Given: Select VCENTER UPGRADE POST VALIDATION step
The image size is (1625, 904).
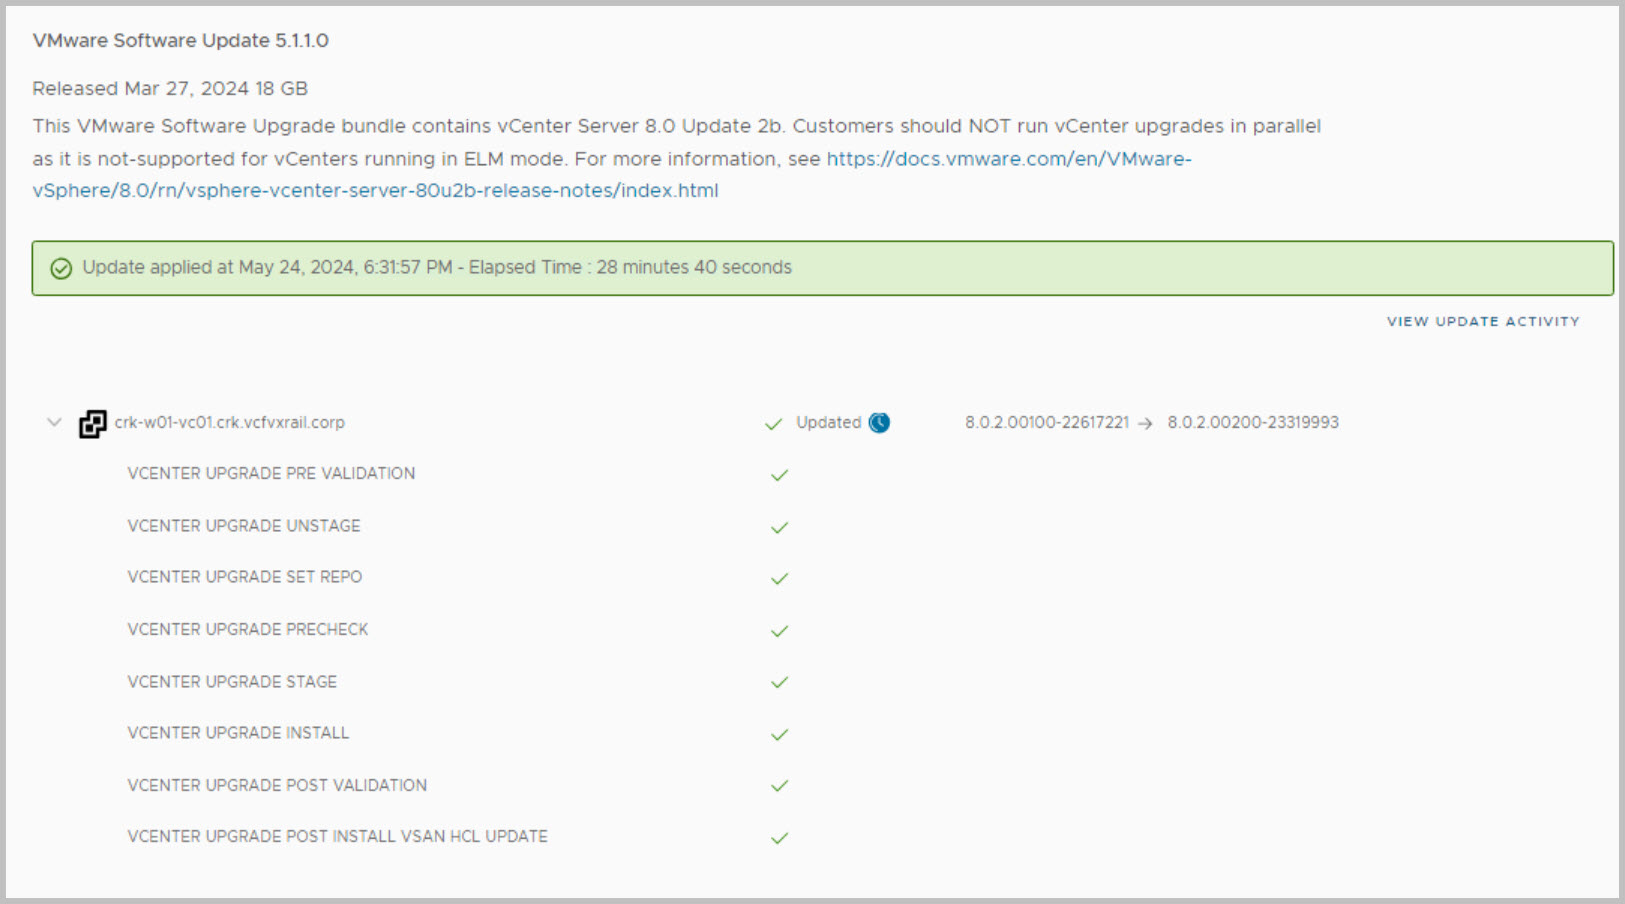Looking at the screenshot, I should (277, 785).
